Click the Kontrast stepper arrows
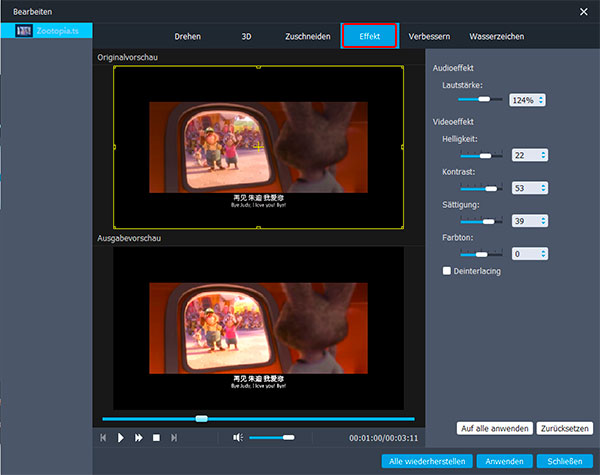Viewport: 600px width, 475px height. 543,188
